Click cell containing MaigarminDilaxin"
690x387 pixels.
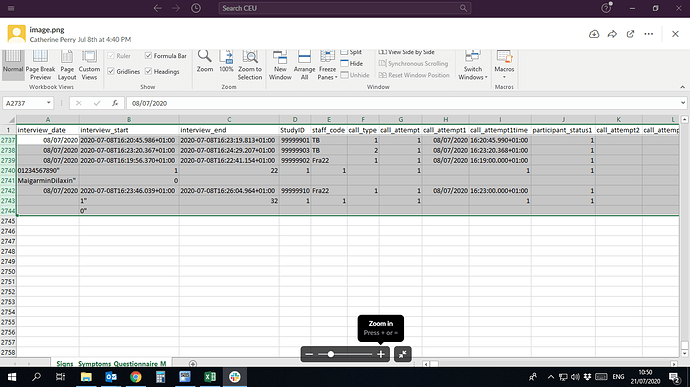48,181
